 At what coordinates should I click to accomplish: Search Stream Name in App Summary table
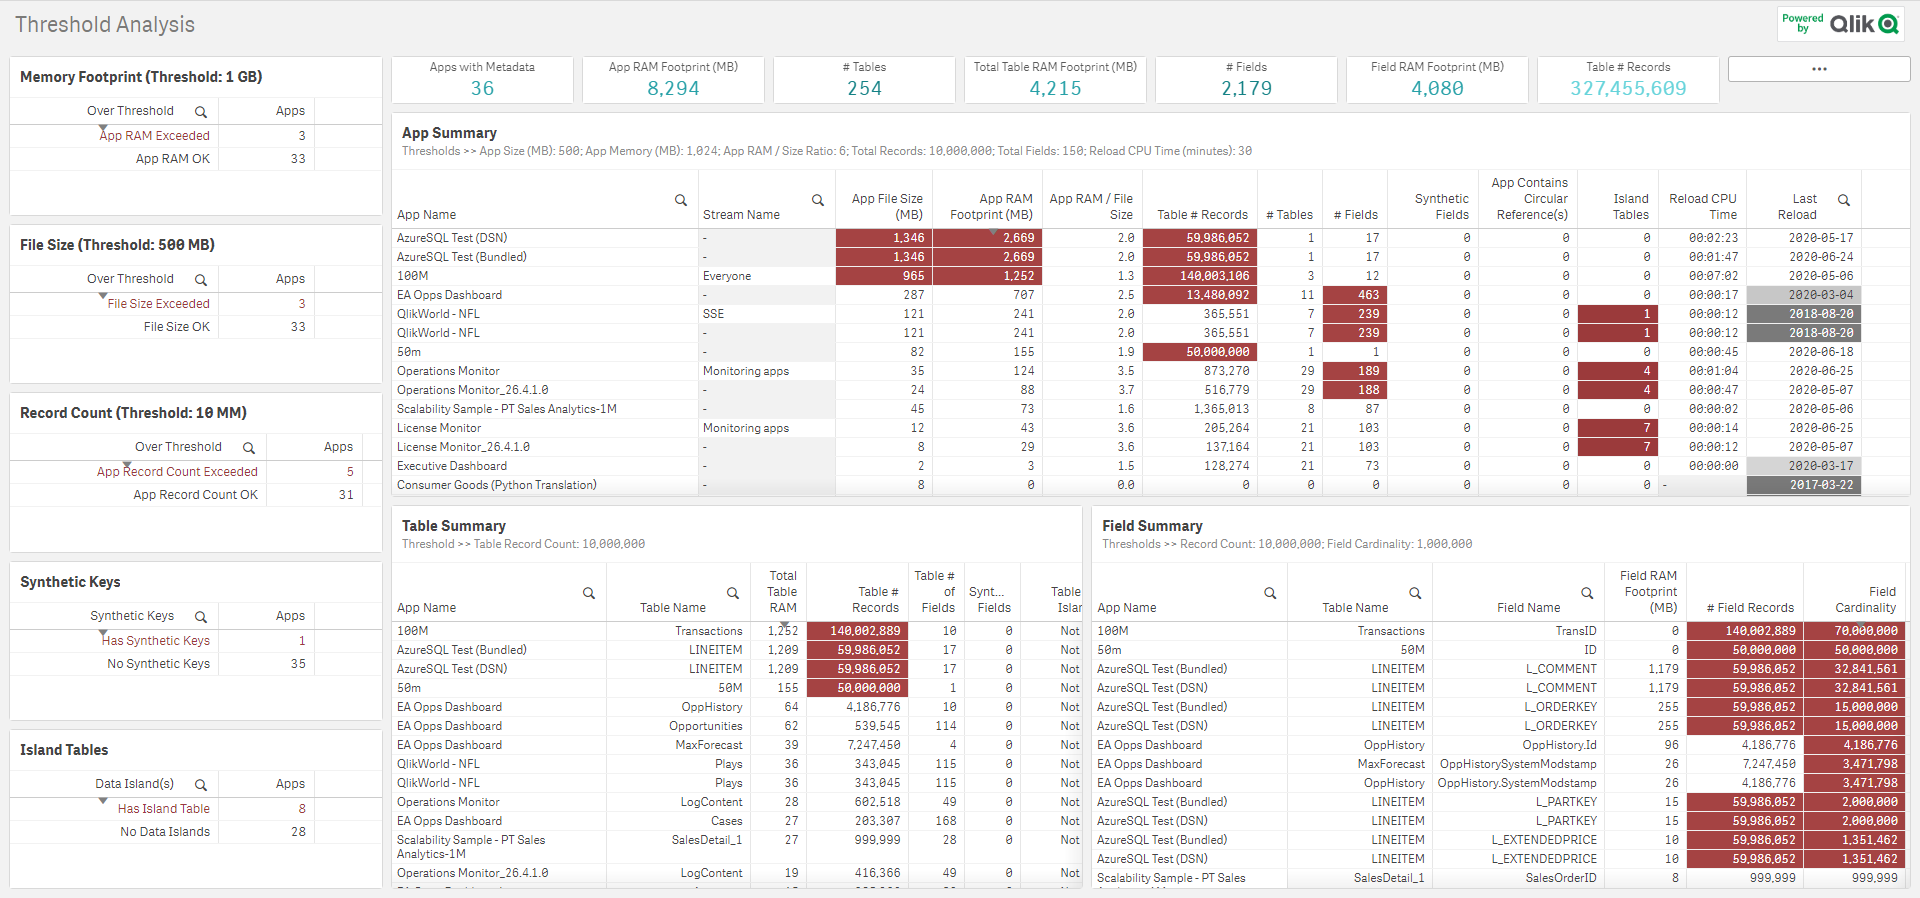pyautogui.click(x=817, y=200)
